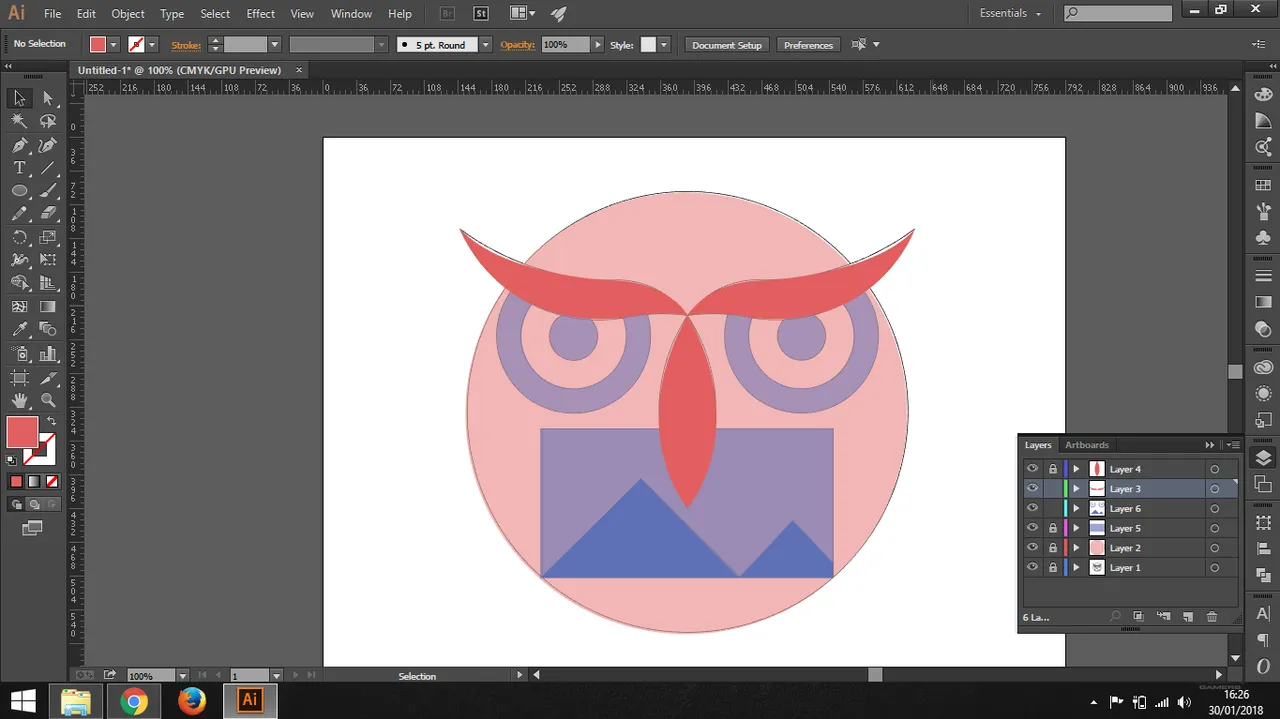Hide Layer 5 using its eye icon

pyautogui.click(x=1032, y=528)
